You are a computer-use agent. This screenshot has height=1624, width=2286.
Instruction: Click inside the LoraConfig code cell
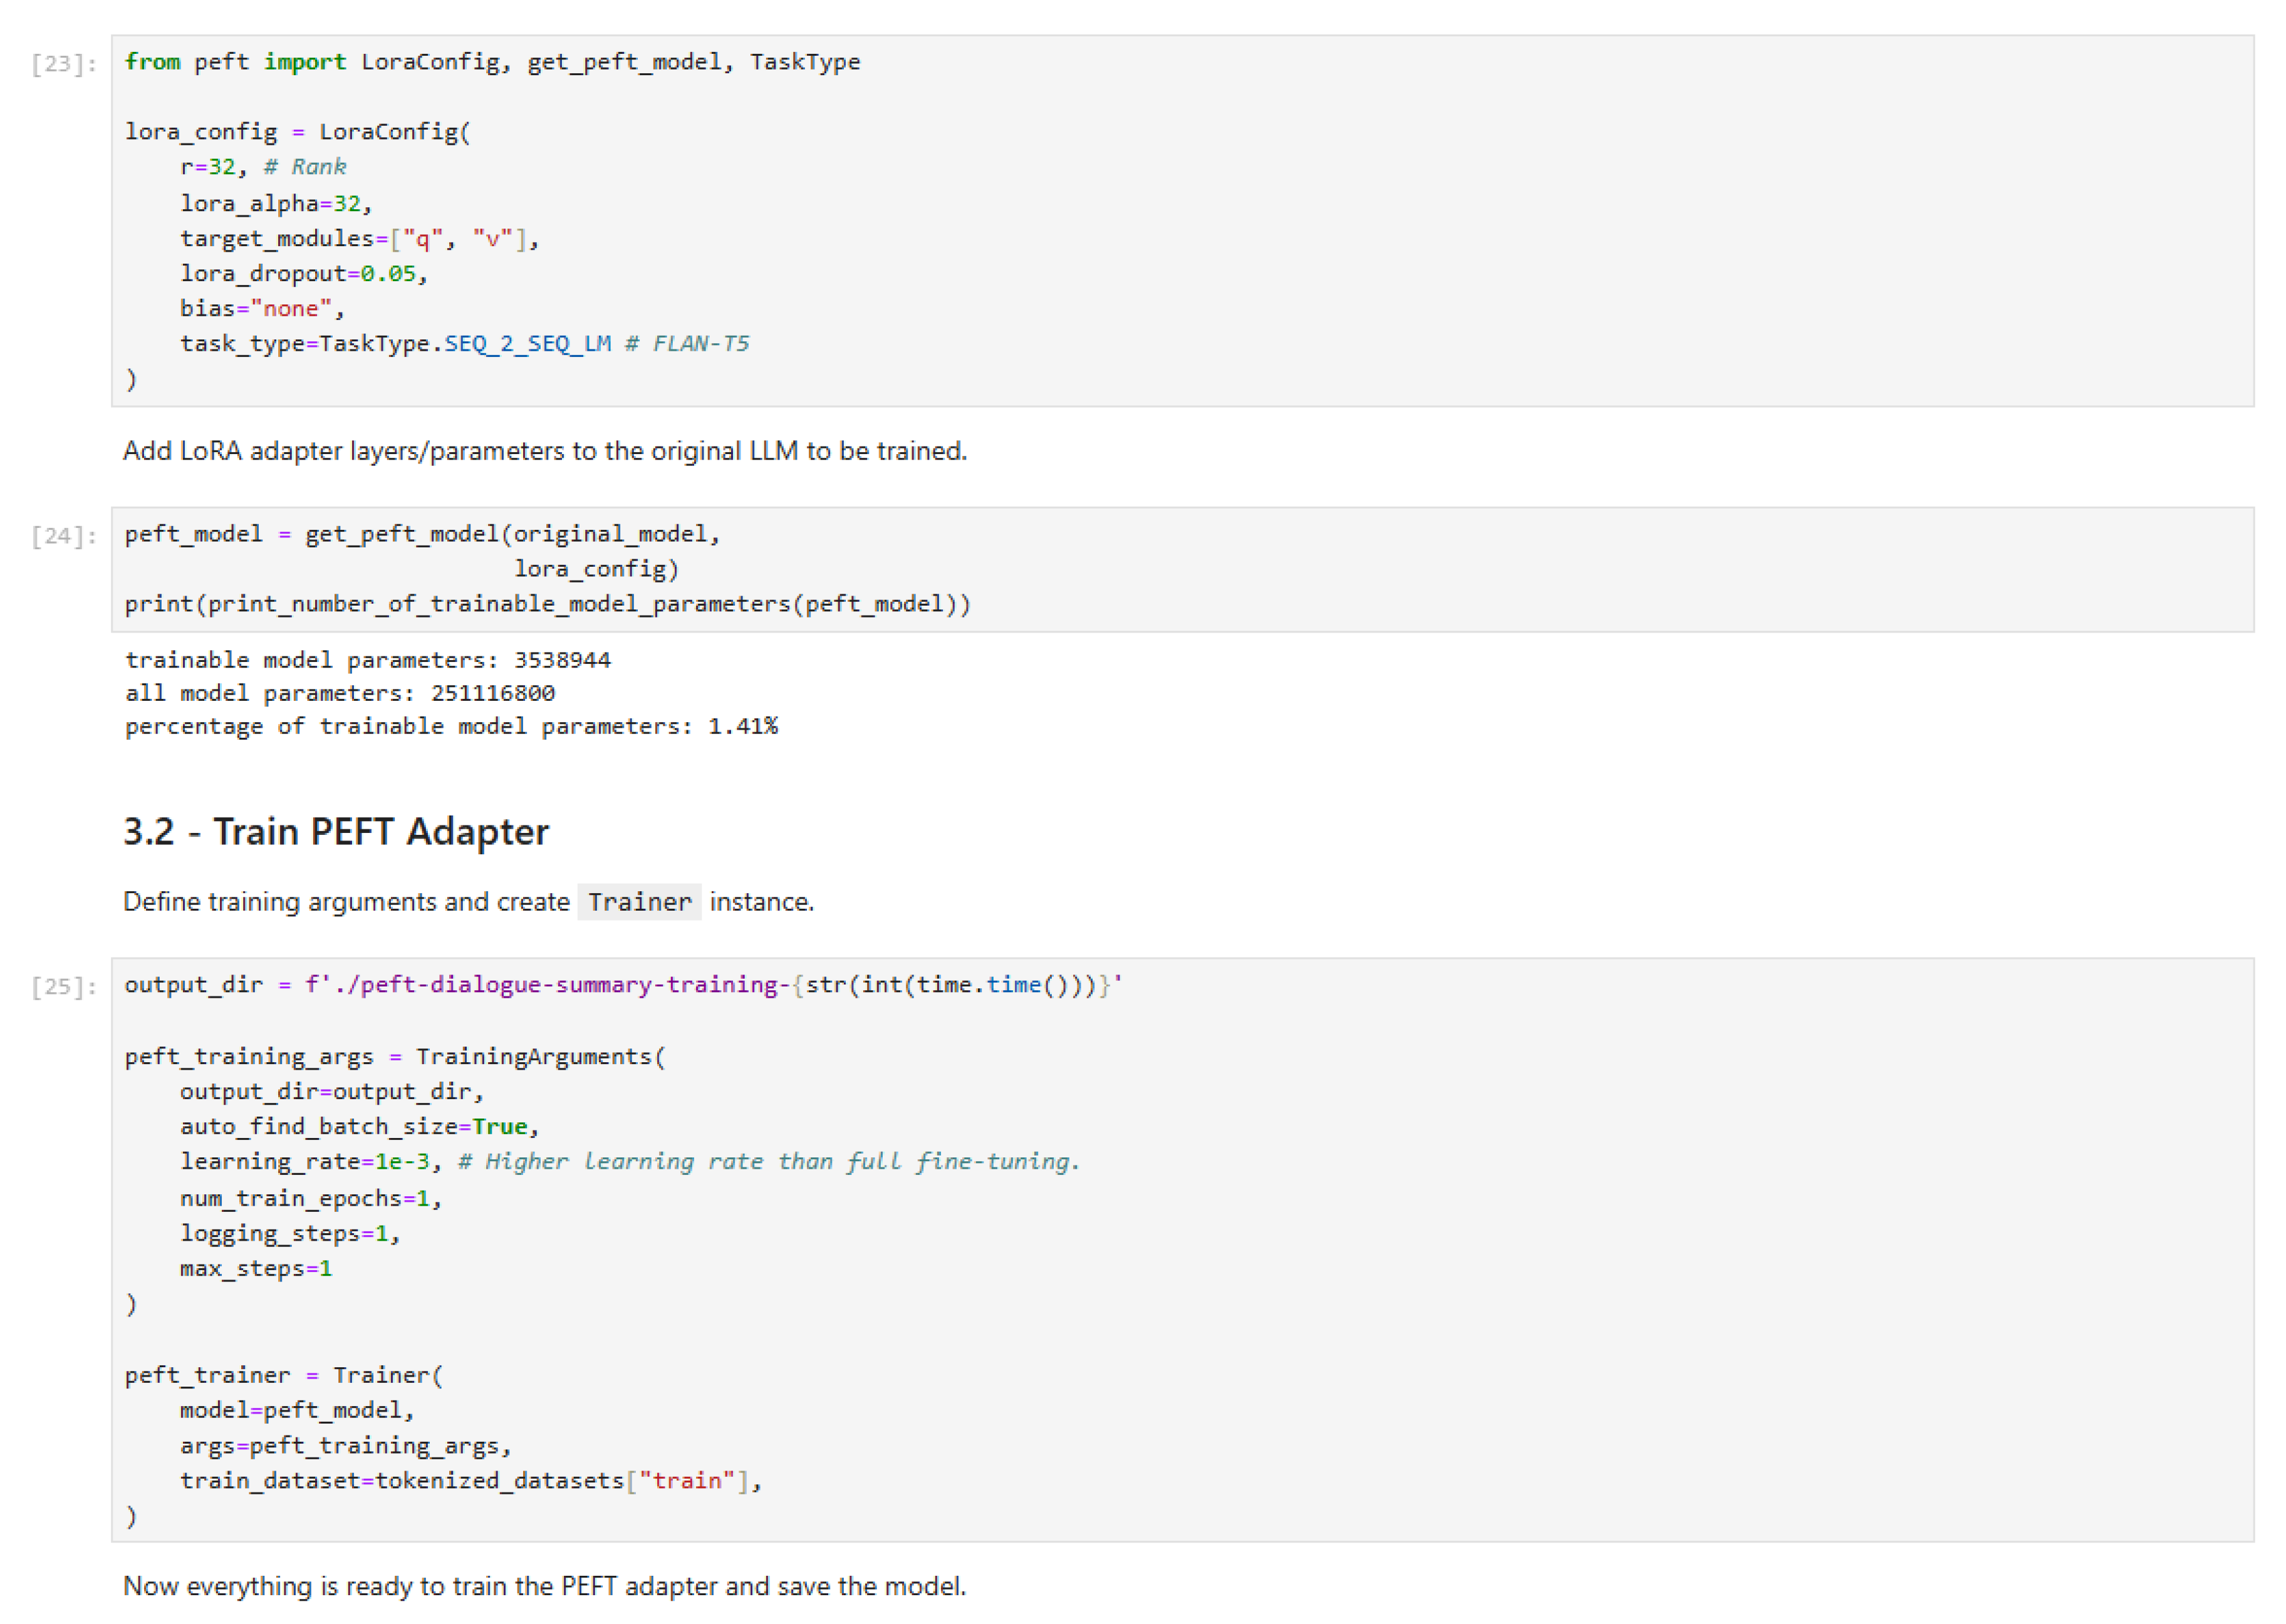[x=1300, y=220]
